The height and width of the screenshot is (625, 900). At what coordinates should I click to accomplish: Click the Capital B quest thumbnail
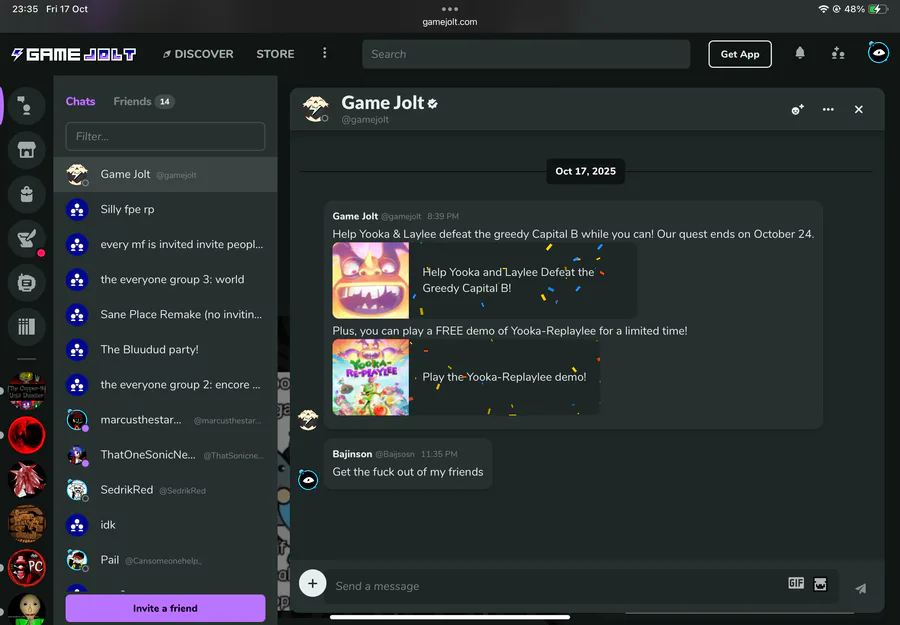pos(371,281)
